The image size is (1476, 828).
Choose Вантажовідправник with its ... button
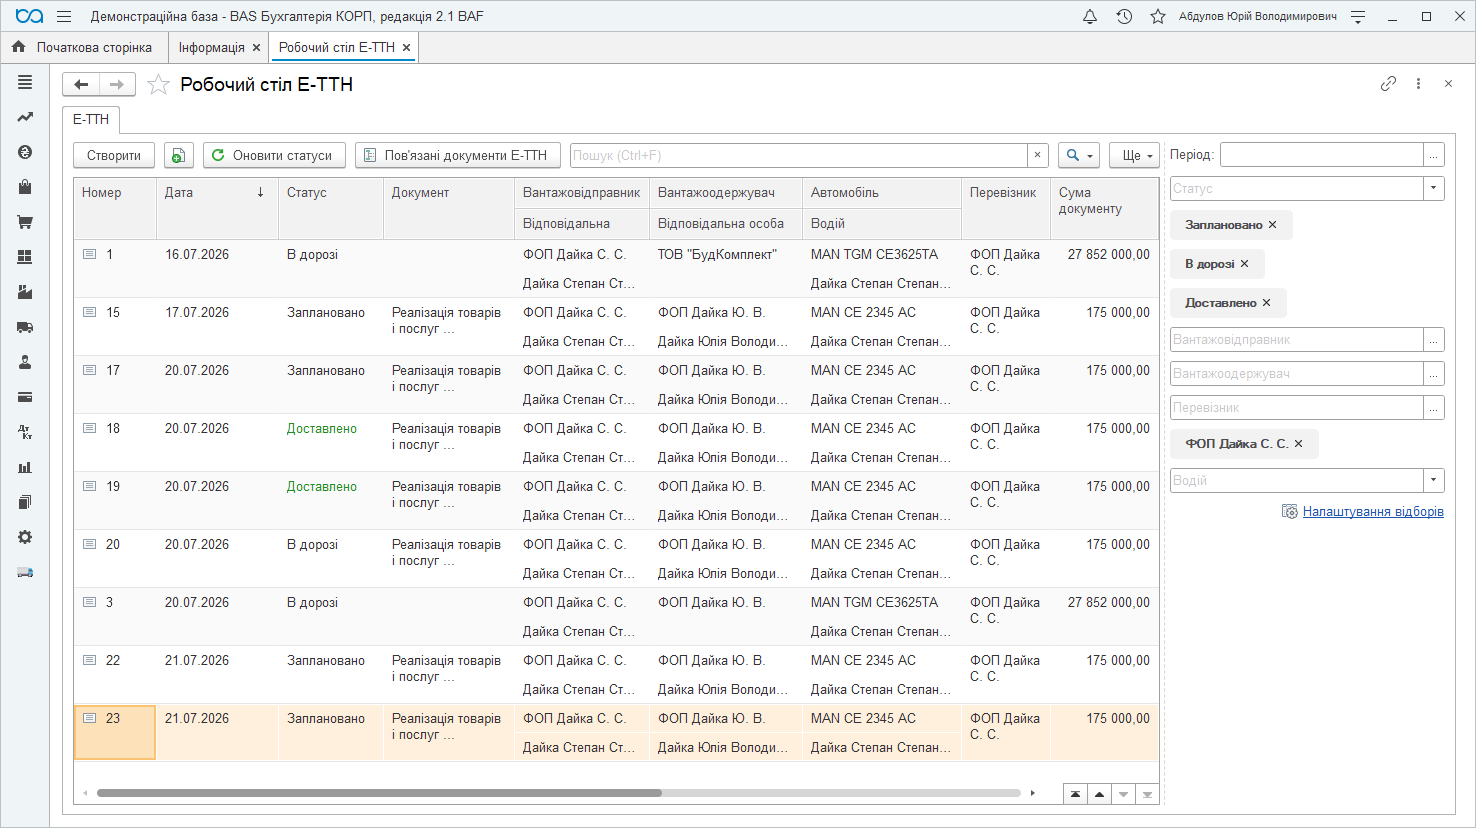1434,340
